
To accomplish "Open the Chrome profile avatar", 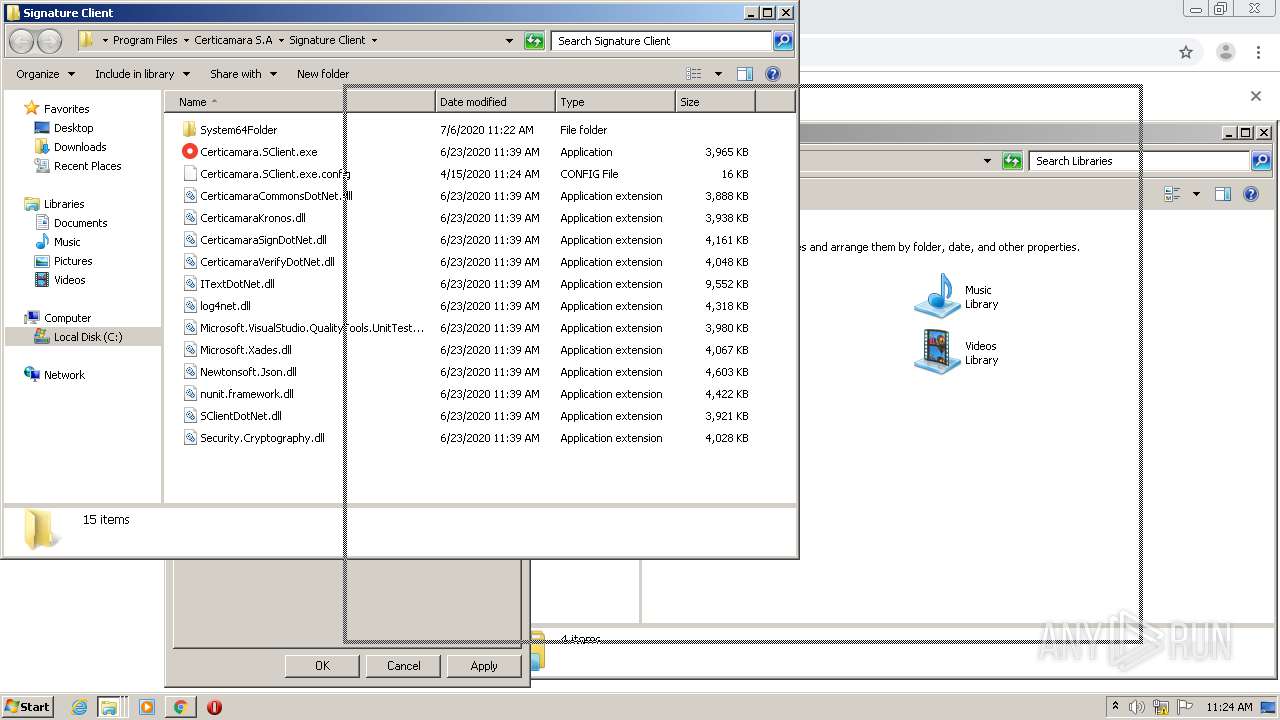I will point(1225,52).
